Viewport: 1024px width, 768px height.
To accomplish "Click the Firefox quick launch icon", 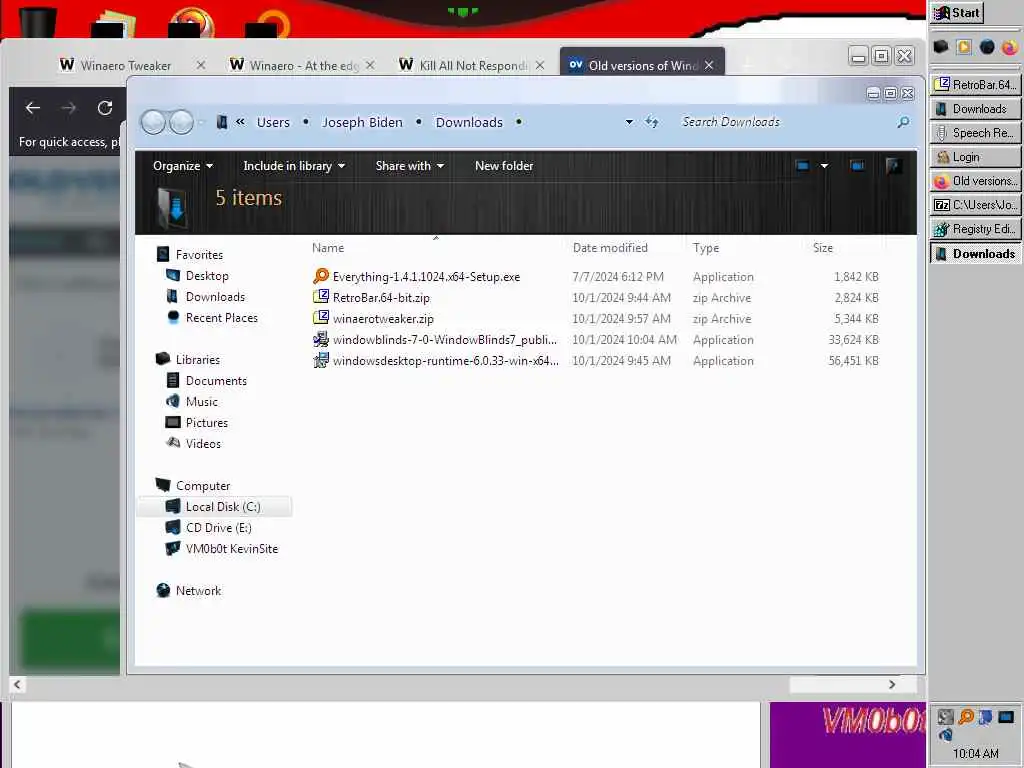I will click(x=1010, y=47).
